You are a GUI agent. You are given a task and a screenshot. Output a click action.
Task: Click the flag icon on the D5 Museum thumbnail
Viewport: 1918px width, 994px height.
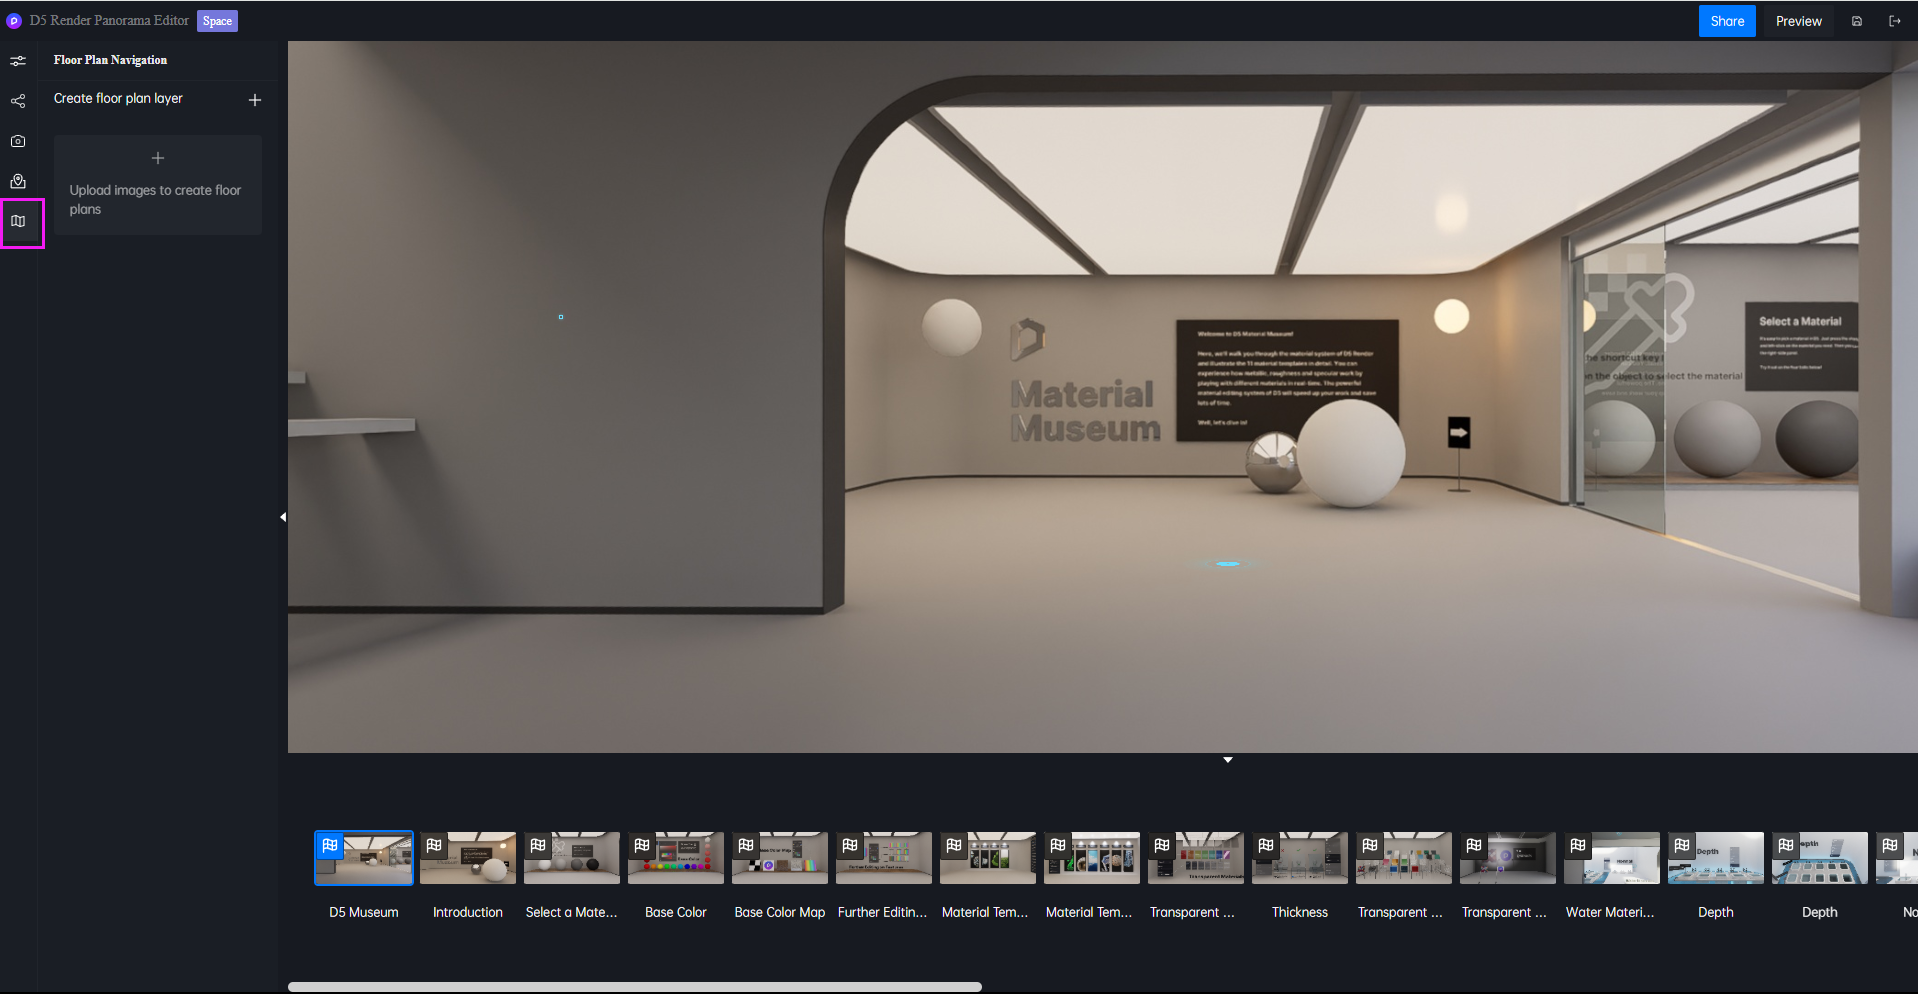click(330, 846)
